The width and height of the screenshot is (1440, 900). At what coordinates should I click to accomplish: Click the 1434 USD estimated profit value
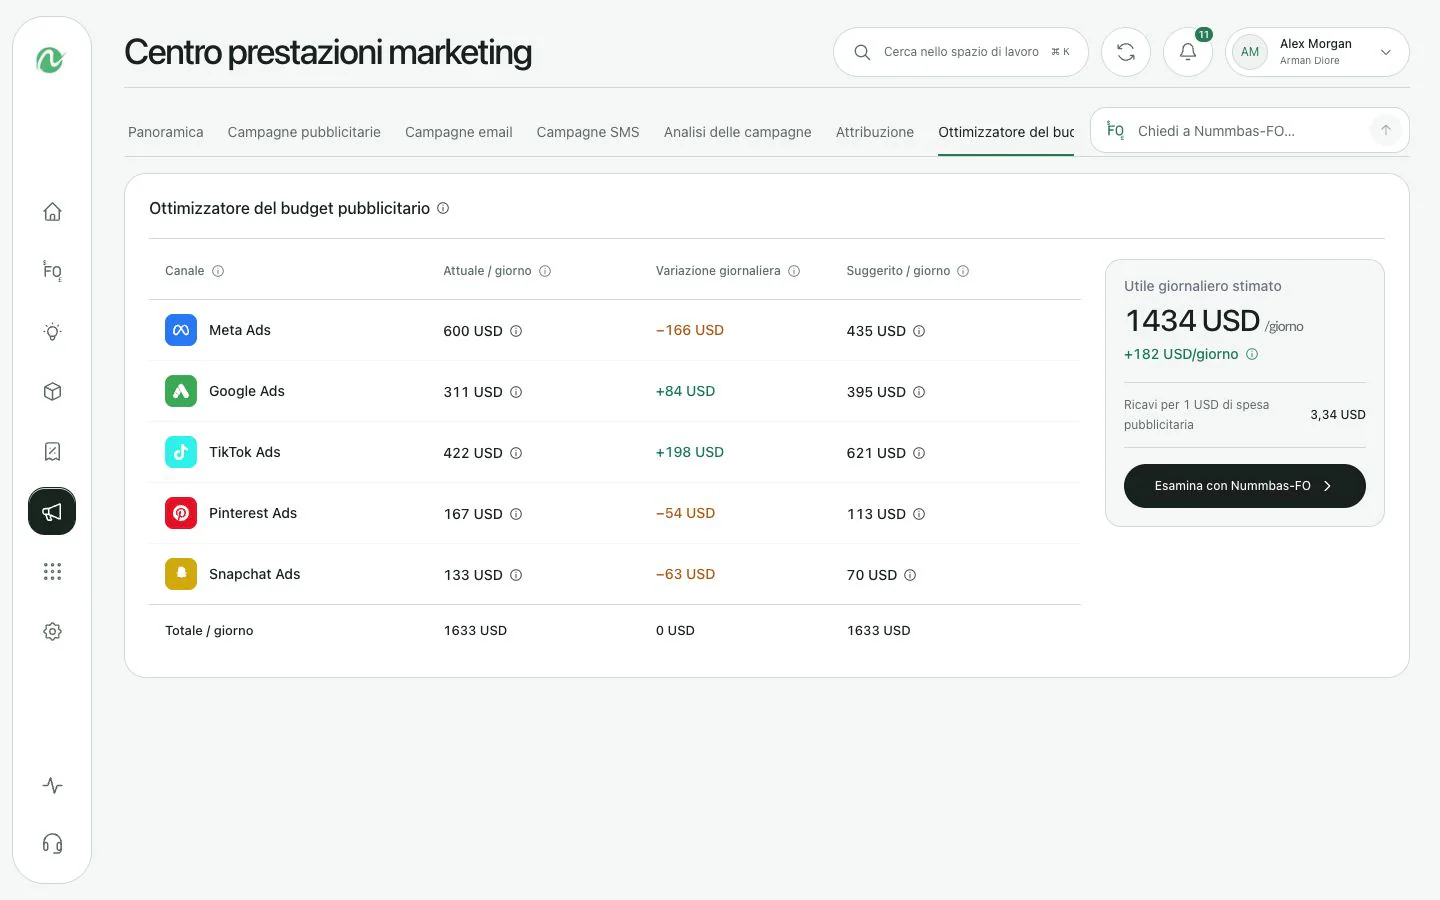[1193, 321]
